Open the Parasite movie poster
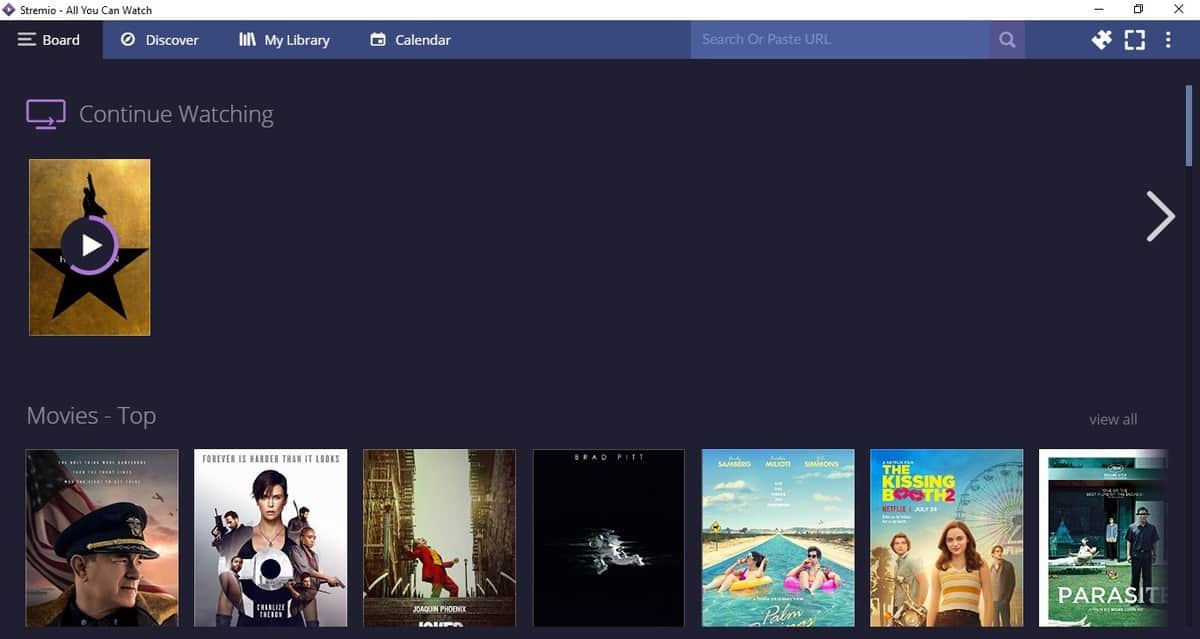 click(1103, 538)
